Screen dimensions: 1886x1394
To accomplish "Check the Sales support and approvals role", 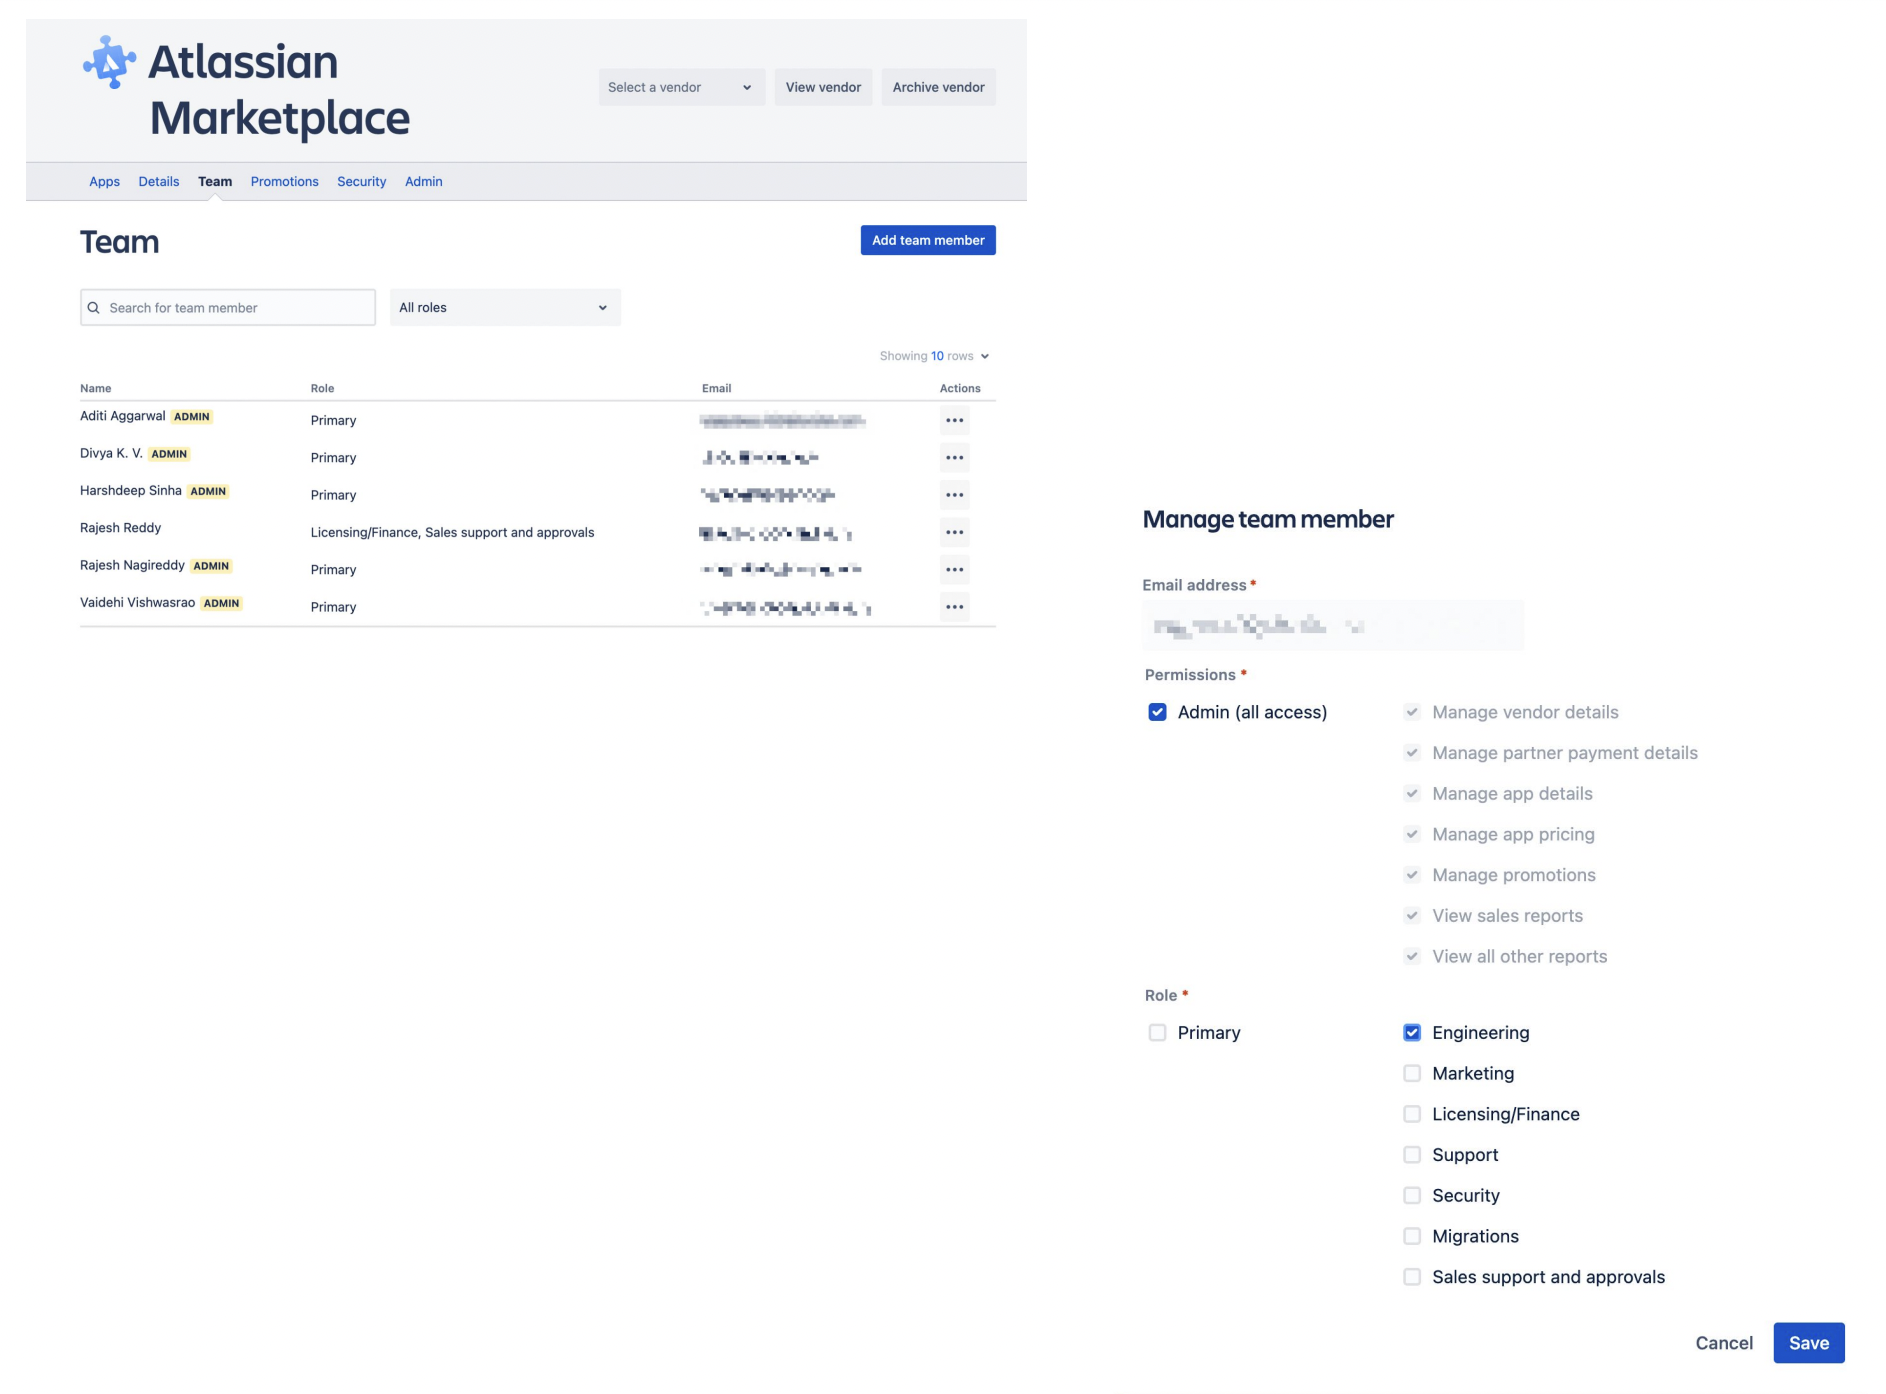I will tap(1412, 1277).
